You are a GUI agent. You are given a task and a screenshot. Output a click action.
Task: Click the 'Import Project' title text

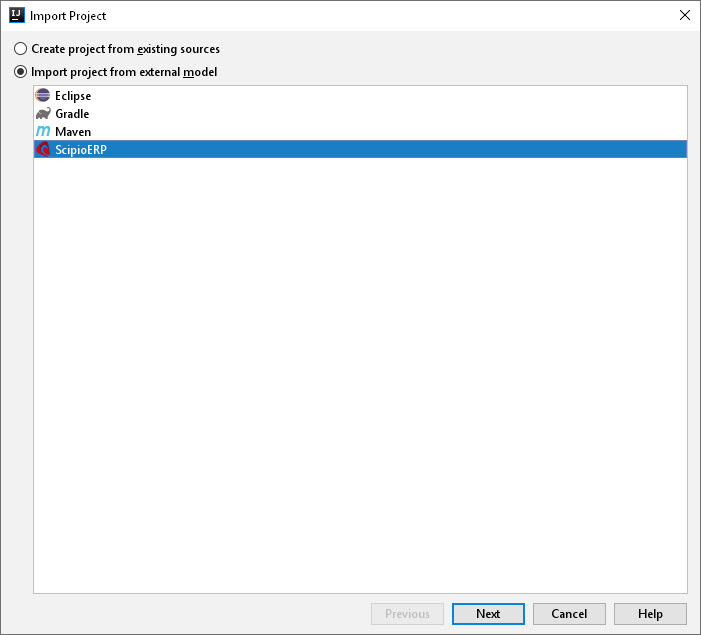[x=68, y=16]
